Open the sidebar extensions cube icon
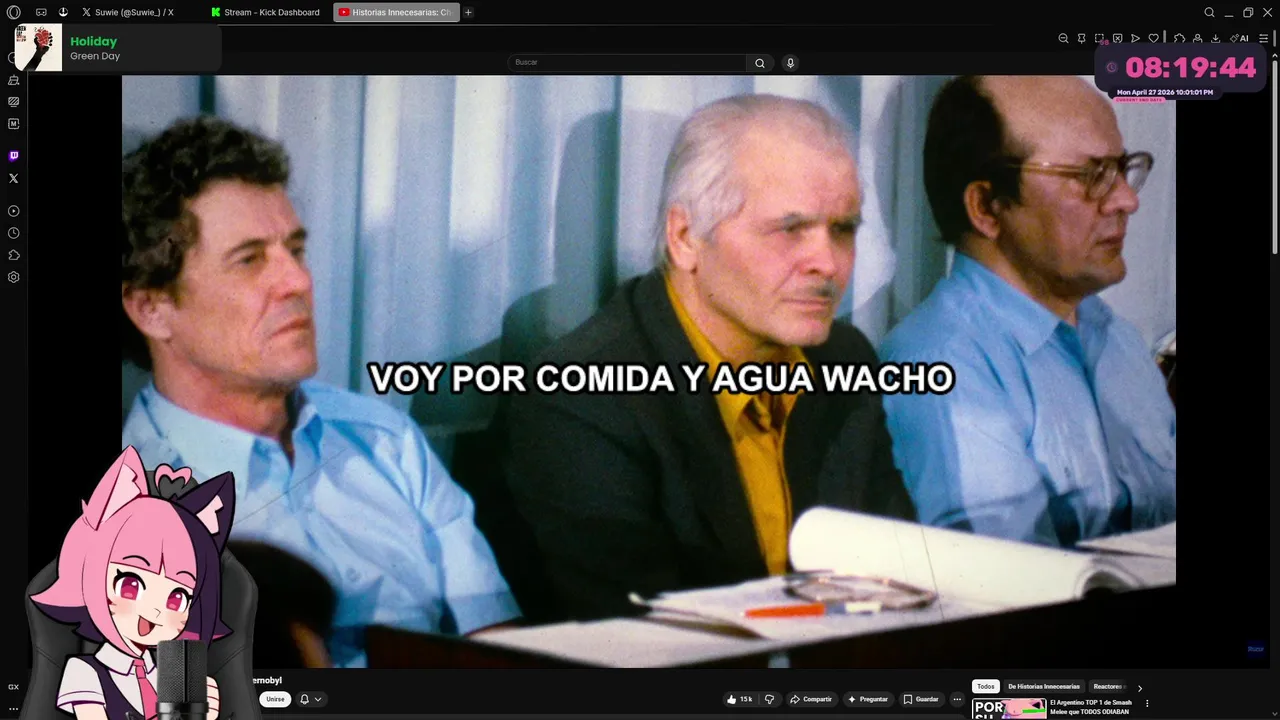The image size is (1280, 720). pyautogui.click(x=13, y=255)
